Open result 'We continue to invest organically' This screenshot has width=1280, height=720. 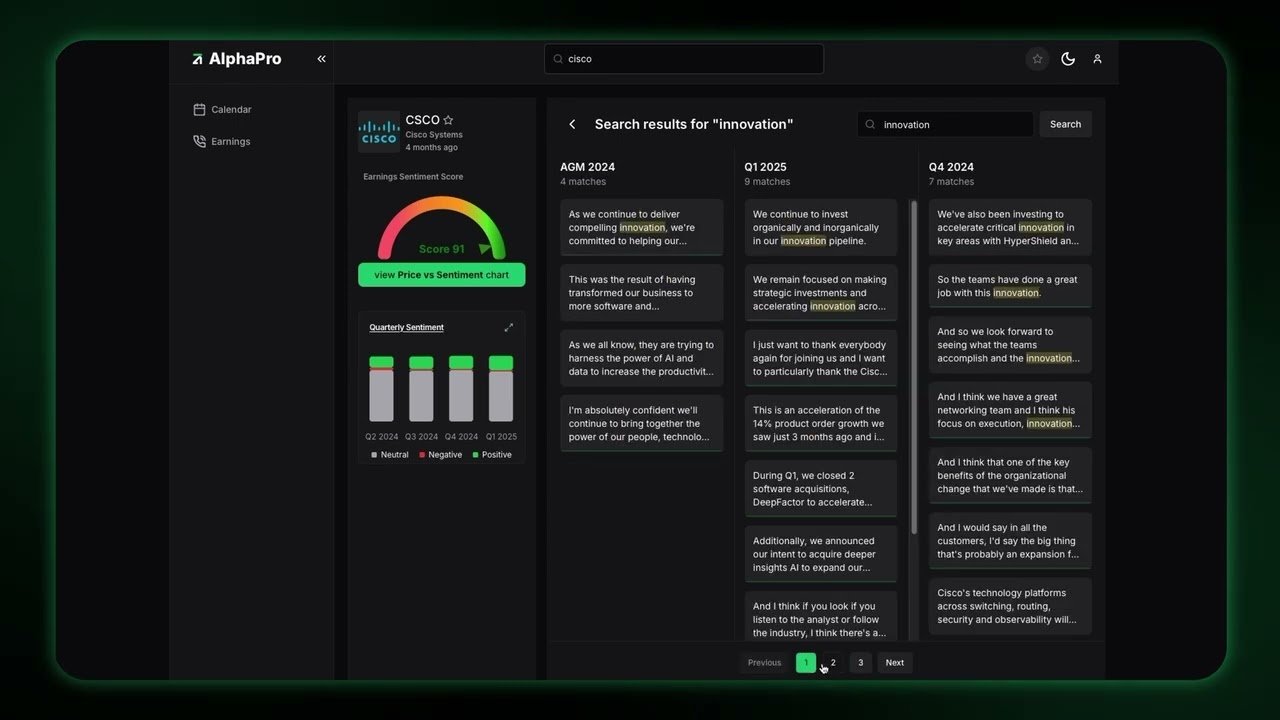coord(820,228)
